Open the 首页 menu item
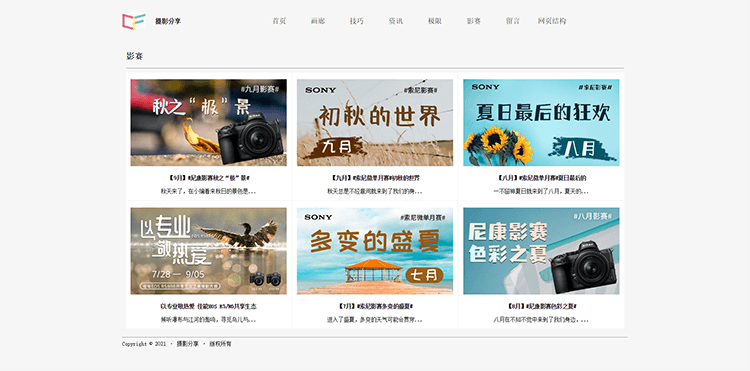Screen dimensions: 750x371 pos(279,21)
